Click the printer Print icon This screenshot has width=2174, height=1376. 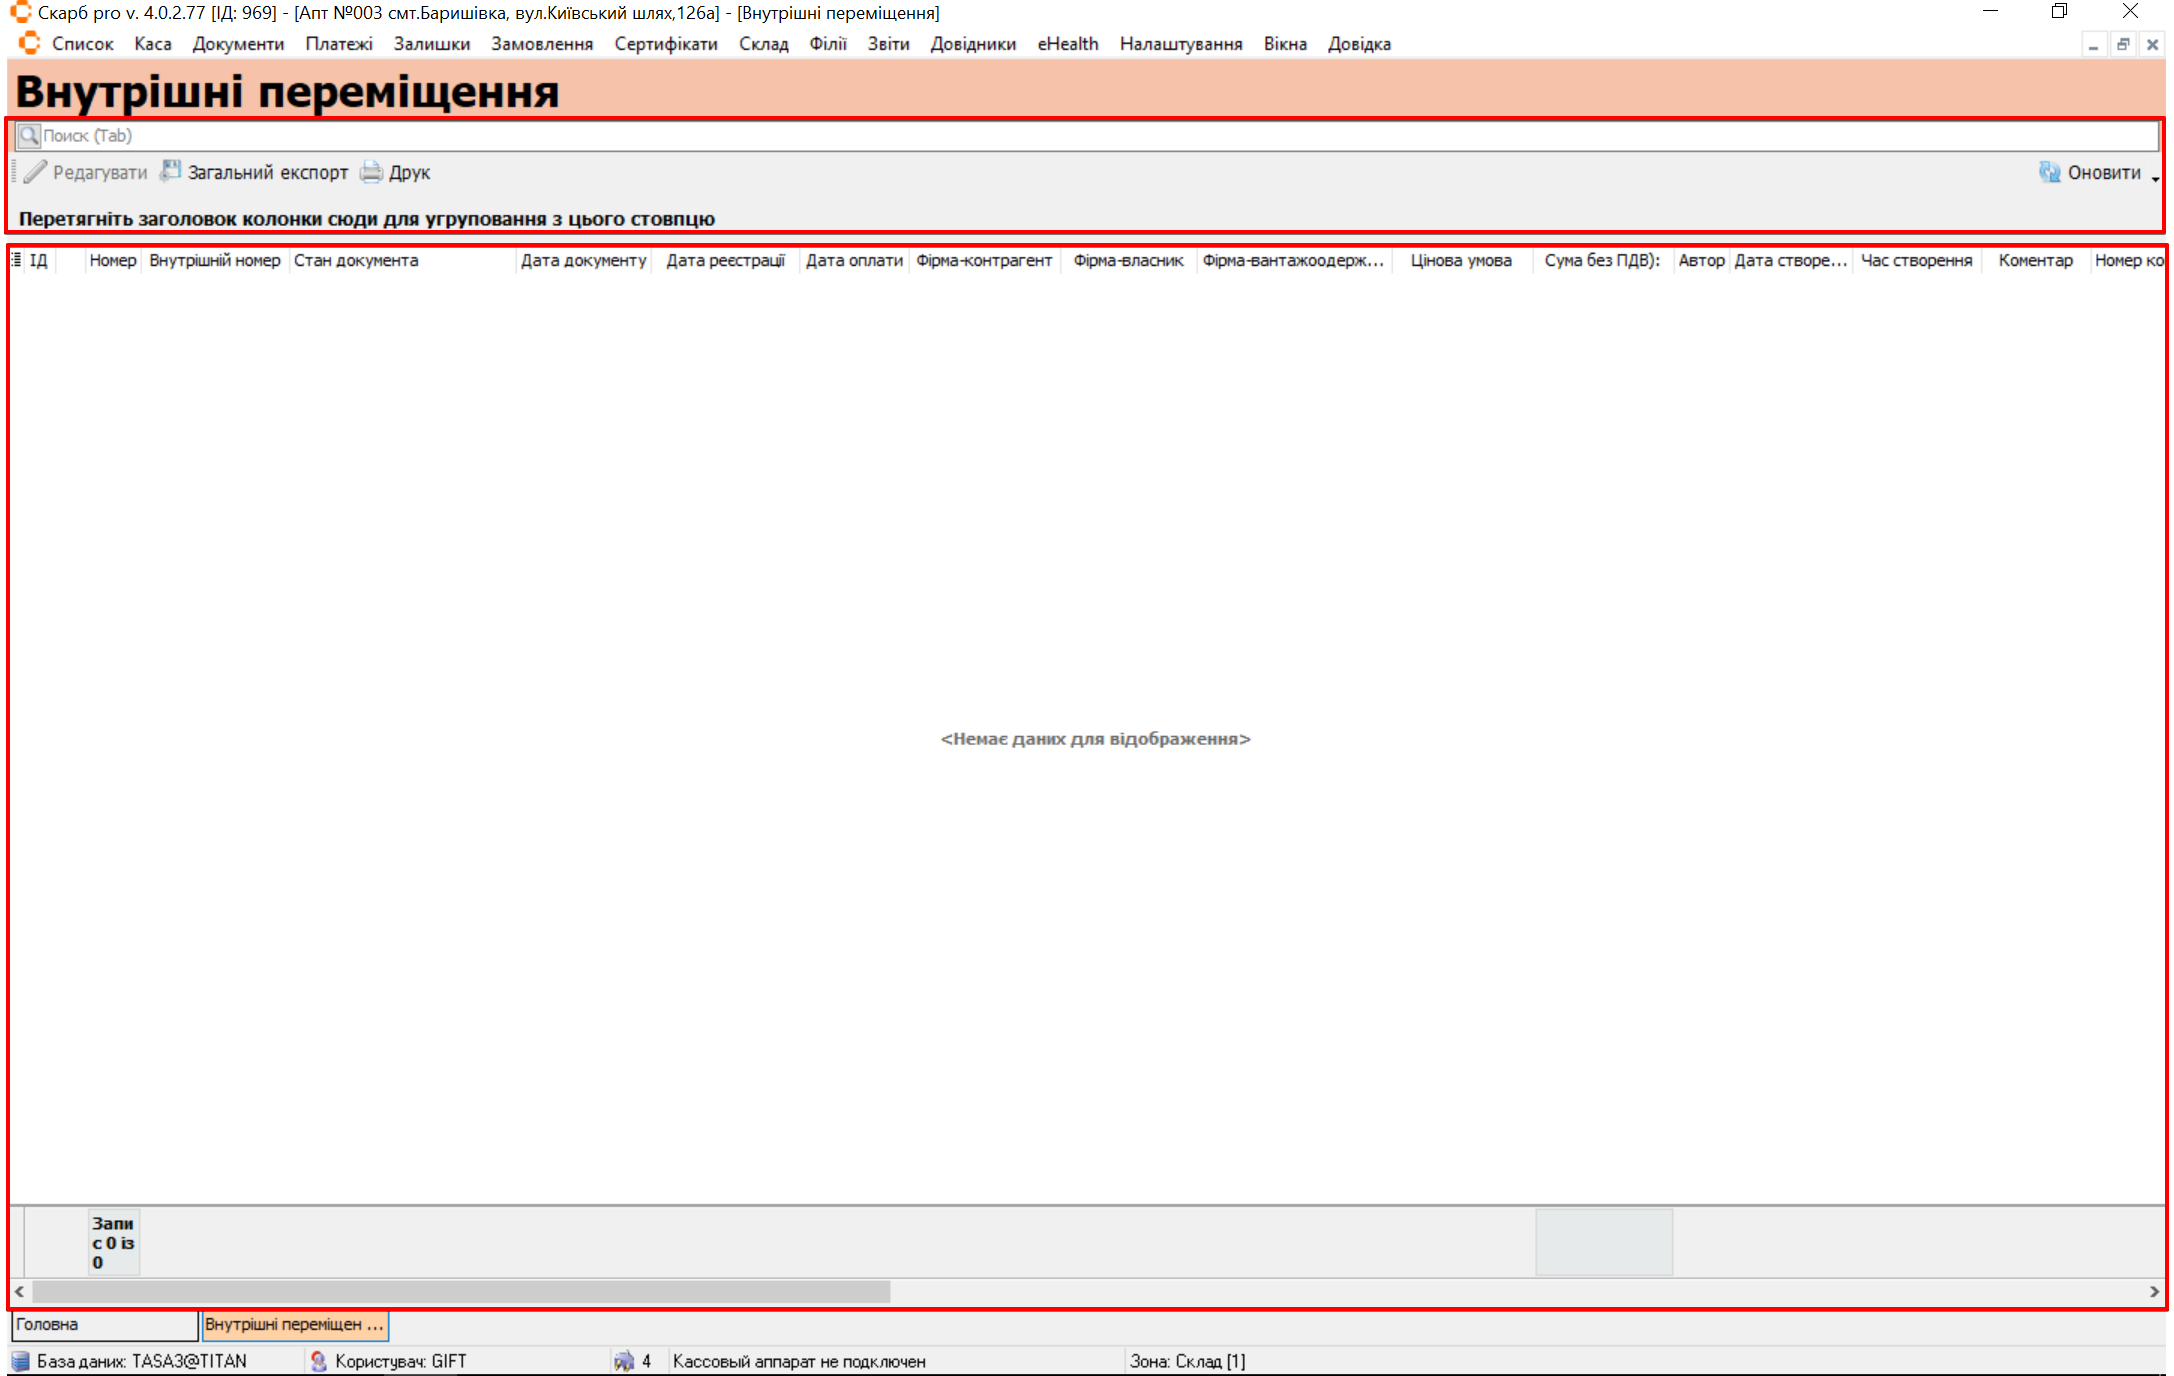pos(371,172)
